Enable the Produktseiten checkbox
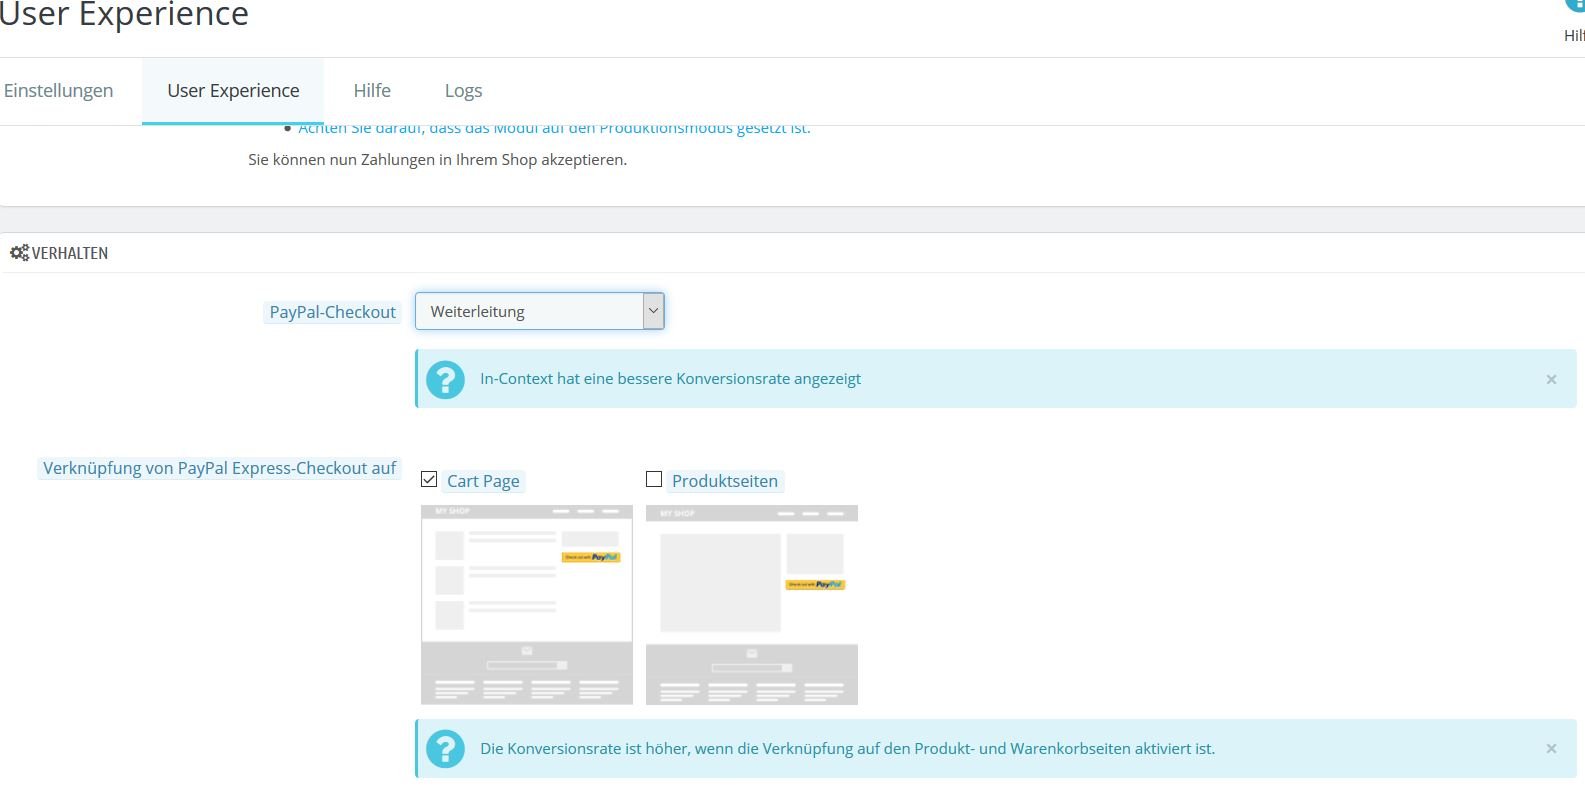The width and height of the screenshot is (1585, 793). (x=654, y=480)
